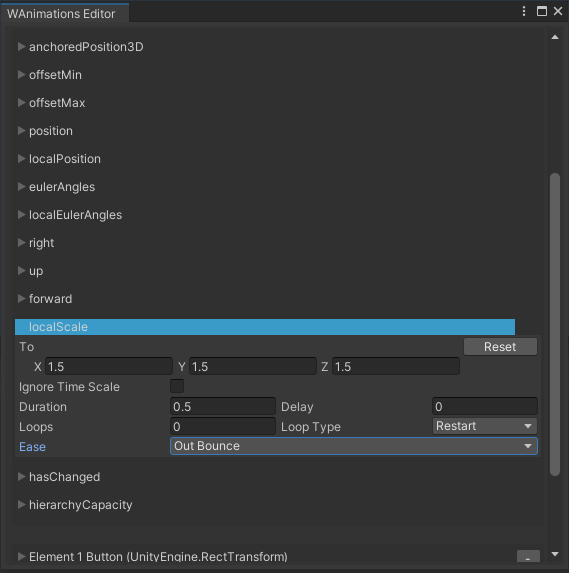Expand the anchoredPosition3D property
Image resolution: width=569 pixels, height=573 pixels.
21,47
